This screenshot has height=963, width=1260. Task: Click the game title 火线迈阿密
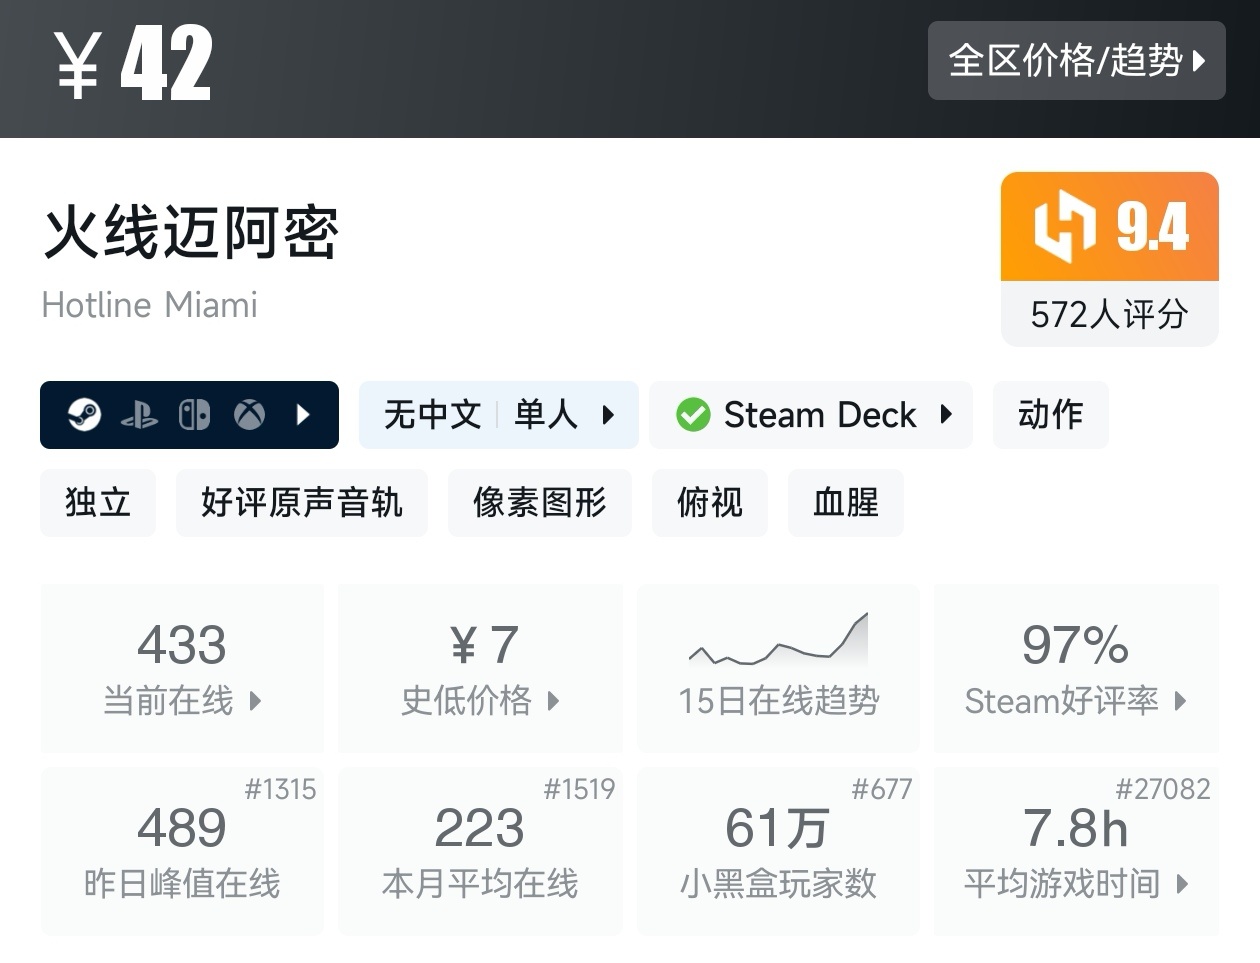(x=191, y=233)
